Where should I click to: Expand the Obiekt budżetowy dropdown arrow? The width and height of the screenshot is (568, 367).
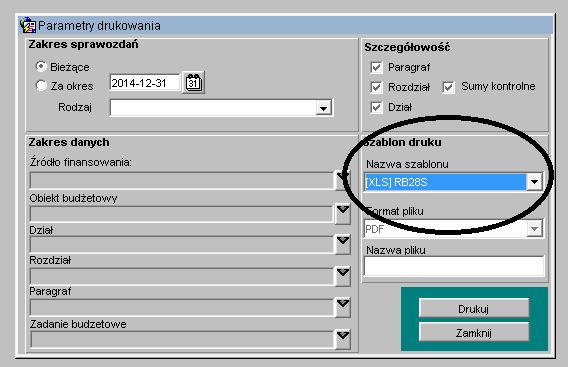click(343, 213)
